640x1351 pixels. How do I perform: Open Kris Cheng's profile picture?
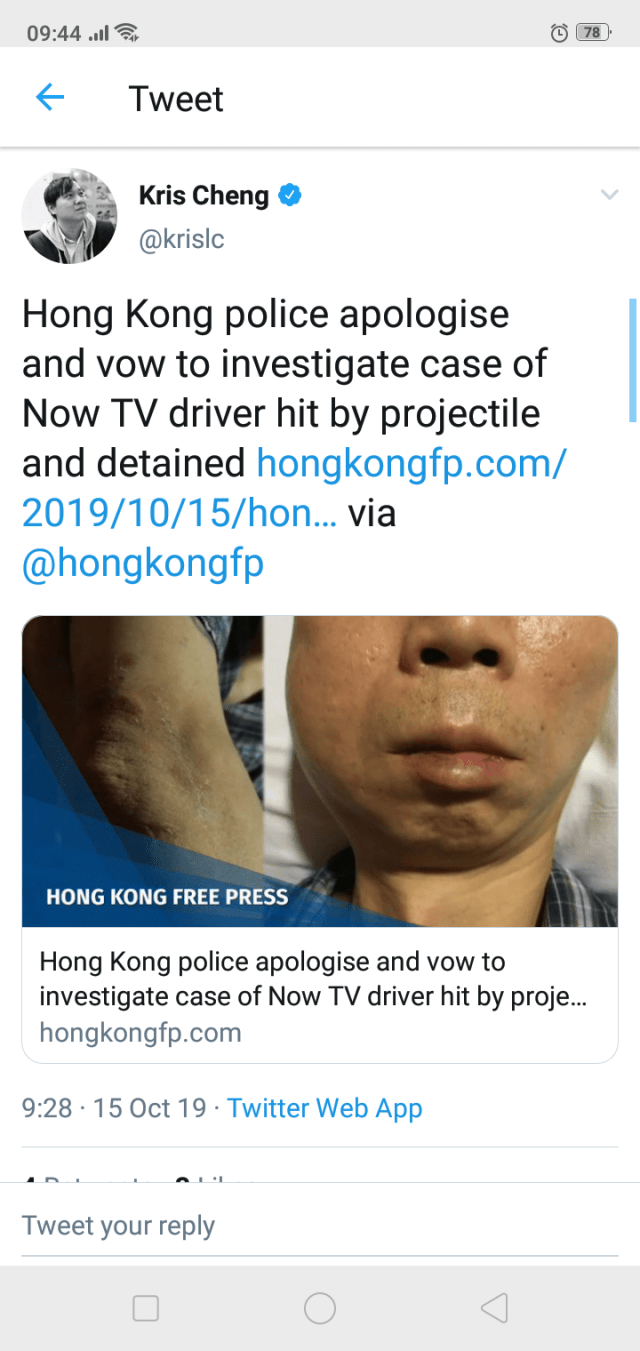pyautogui.click(x=70, y=216)
